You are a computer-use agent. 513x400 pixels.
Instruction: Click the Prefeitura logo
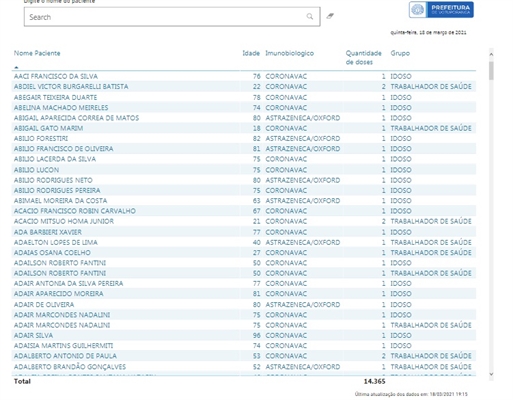[x=441, y=10]
